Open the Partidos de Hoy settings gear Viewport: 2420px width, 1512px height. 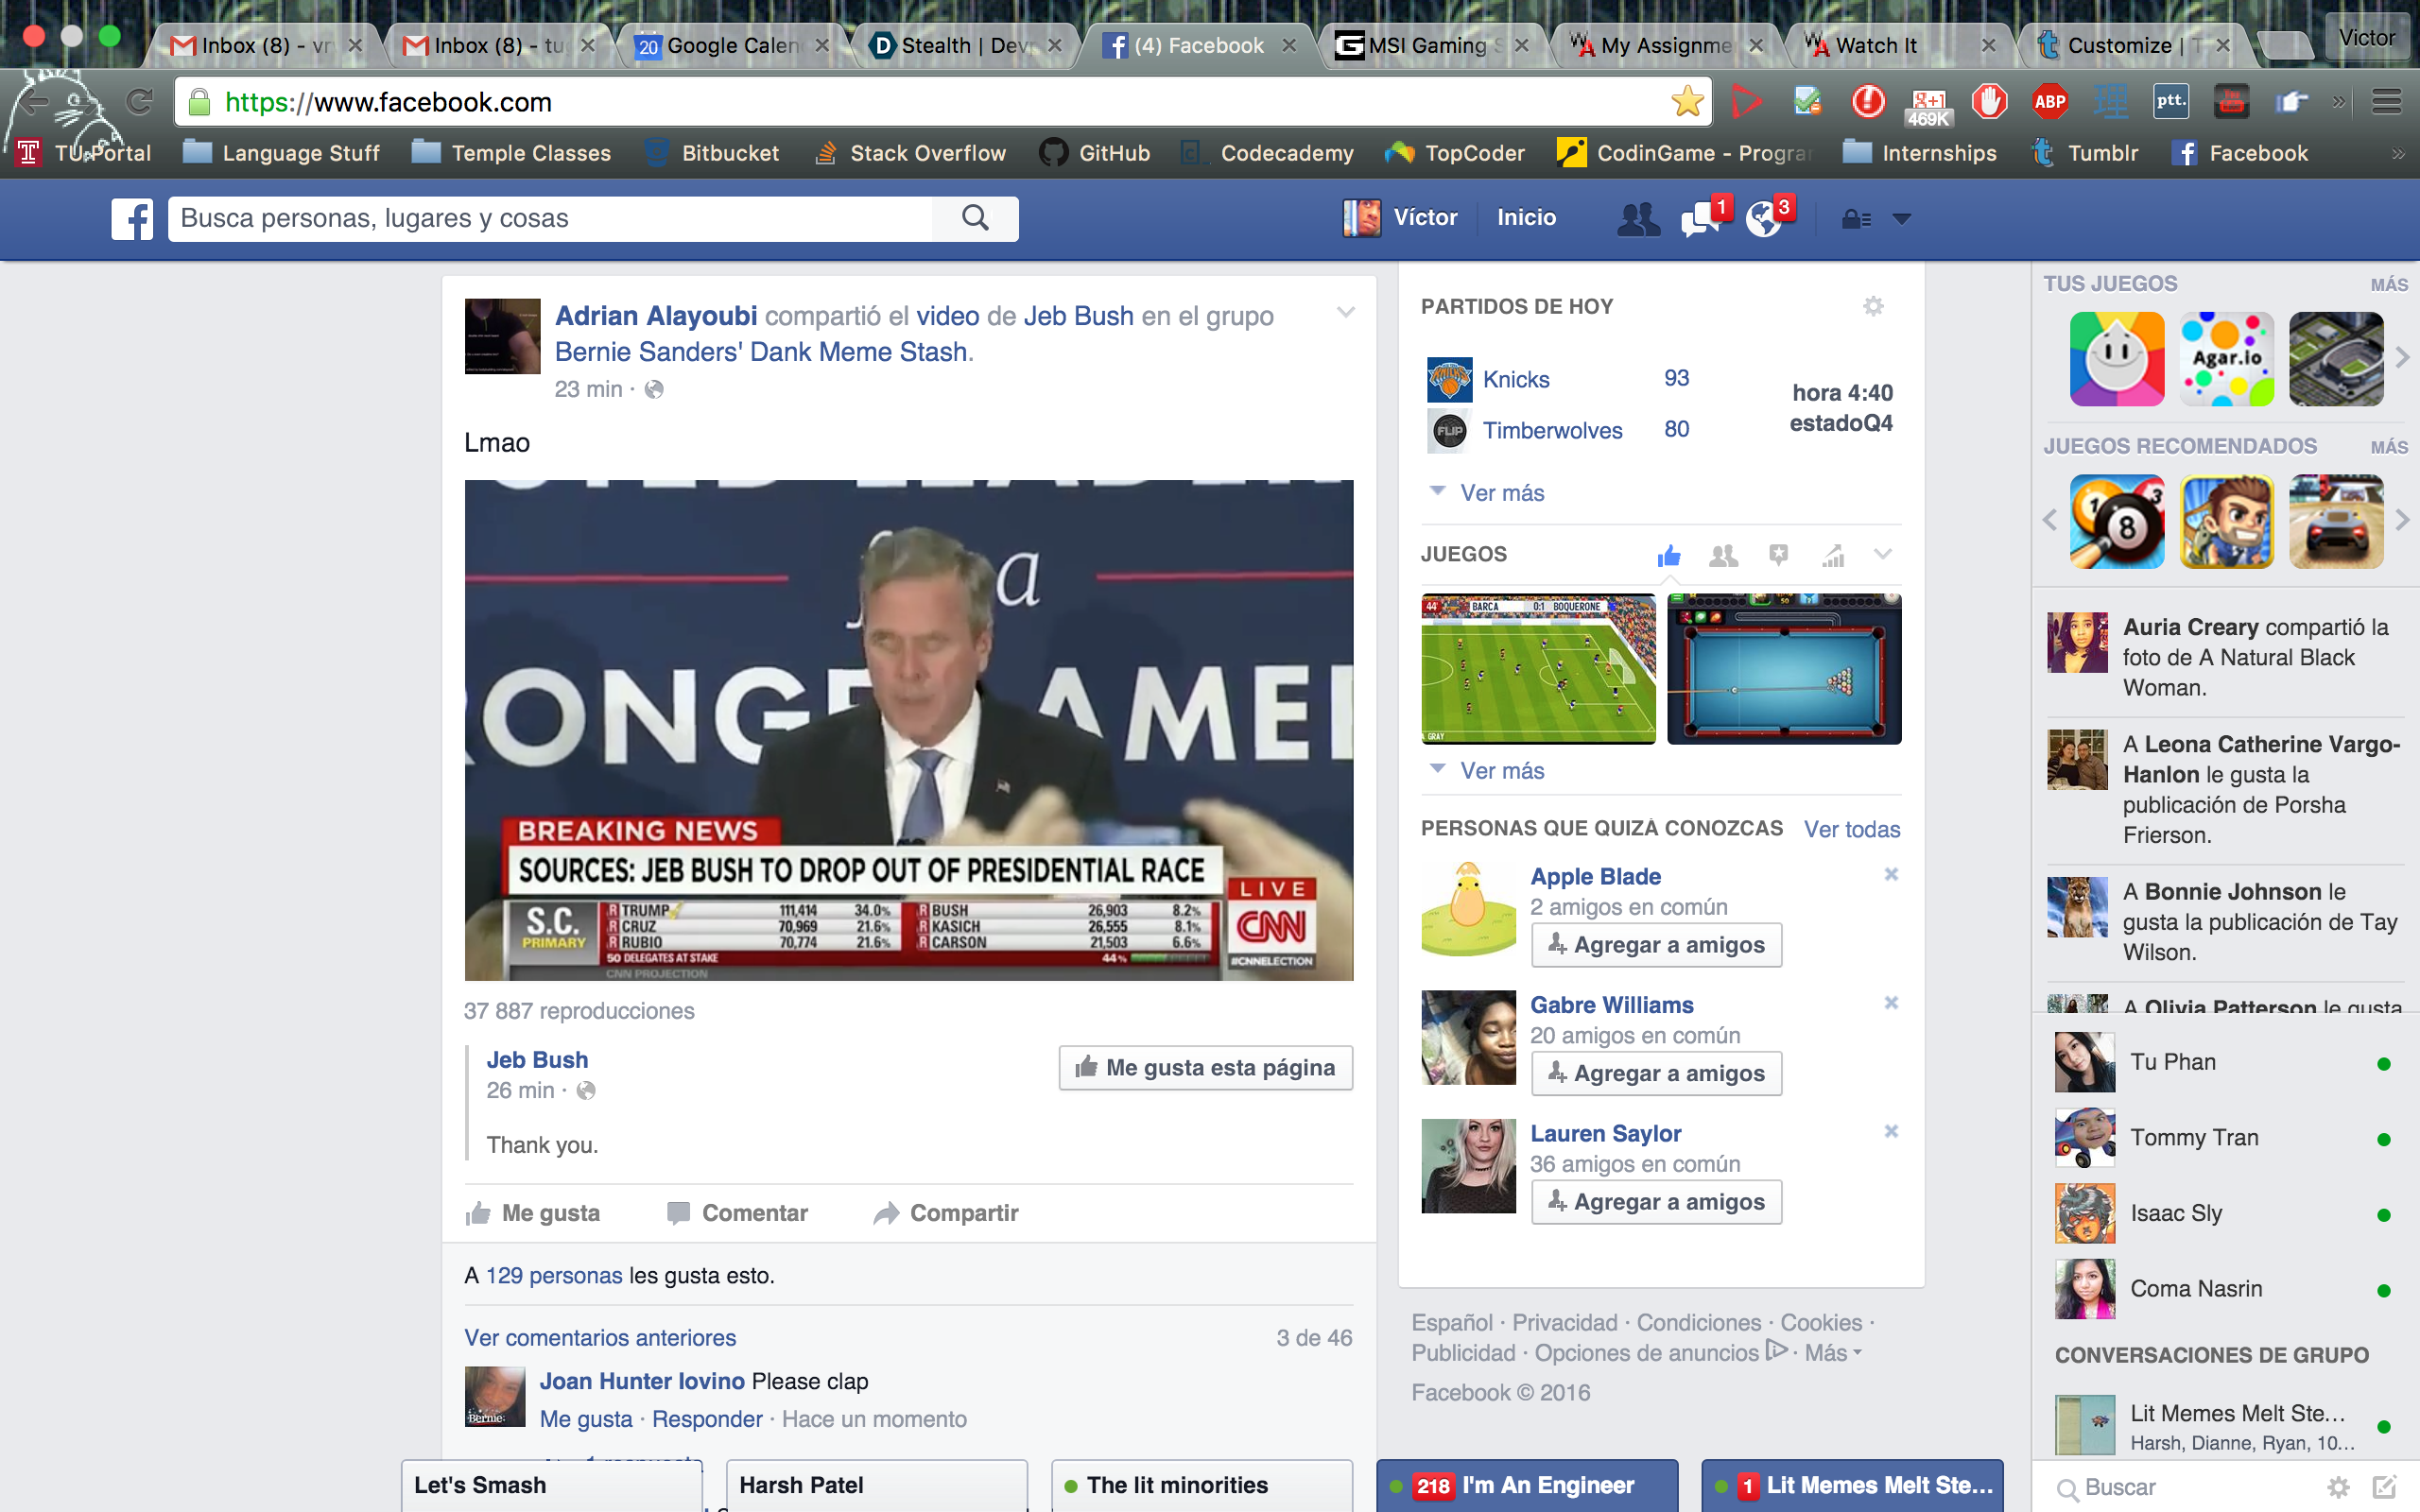click(1873, 306)
